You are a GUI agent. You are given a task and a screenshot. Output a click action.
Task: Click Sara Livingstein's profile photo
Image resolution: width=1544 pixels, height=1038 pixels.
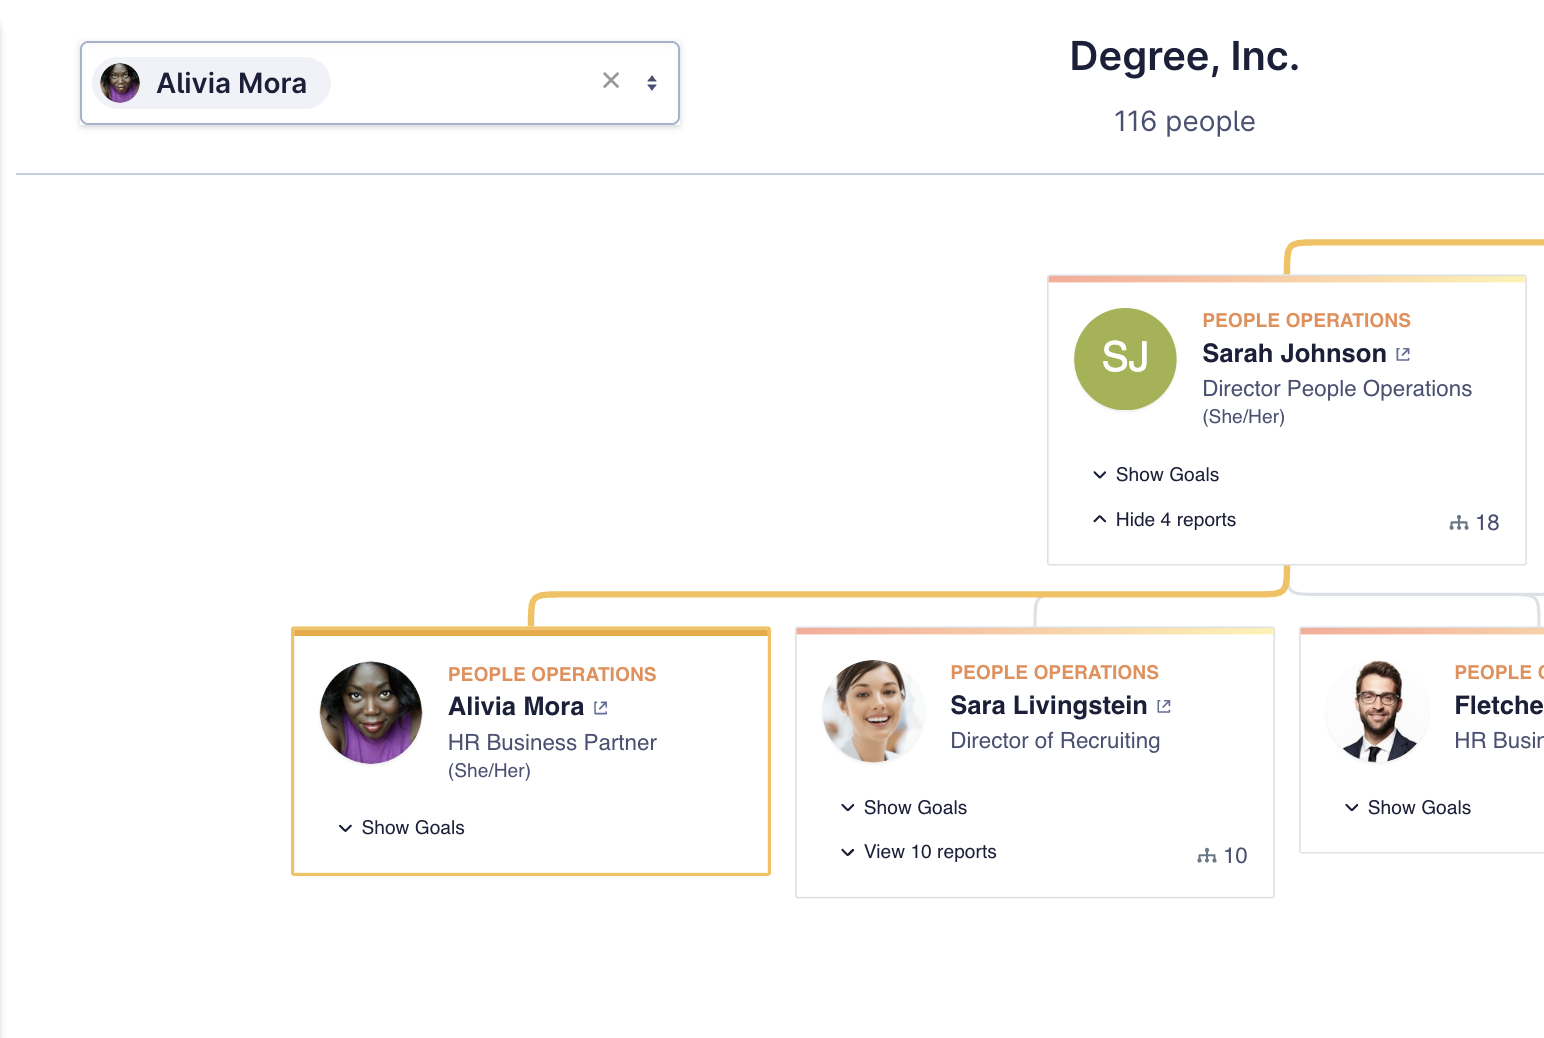click(x=873, y=711)
